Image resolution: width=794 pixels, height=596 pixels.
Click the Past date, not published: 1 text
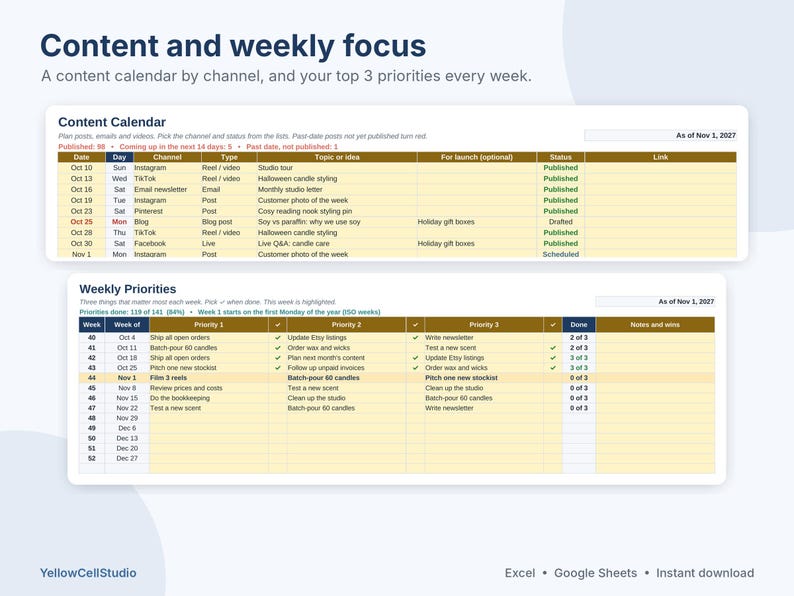(292, 147)
